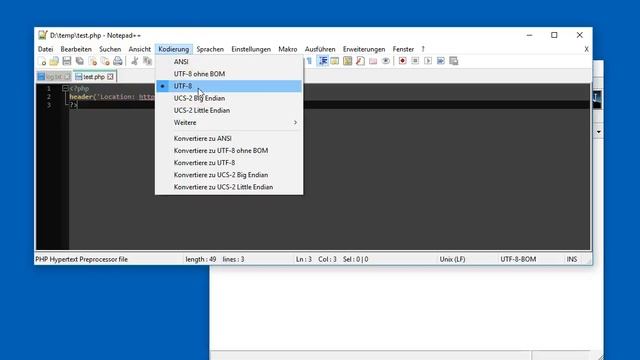Click the Unix (LF) status bar entry
This screenshot has width=640, height=360.
click(x=452, y=259)
